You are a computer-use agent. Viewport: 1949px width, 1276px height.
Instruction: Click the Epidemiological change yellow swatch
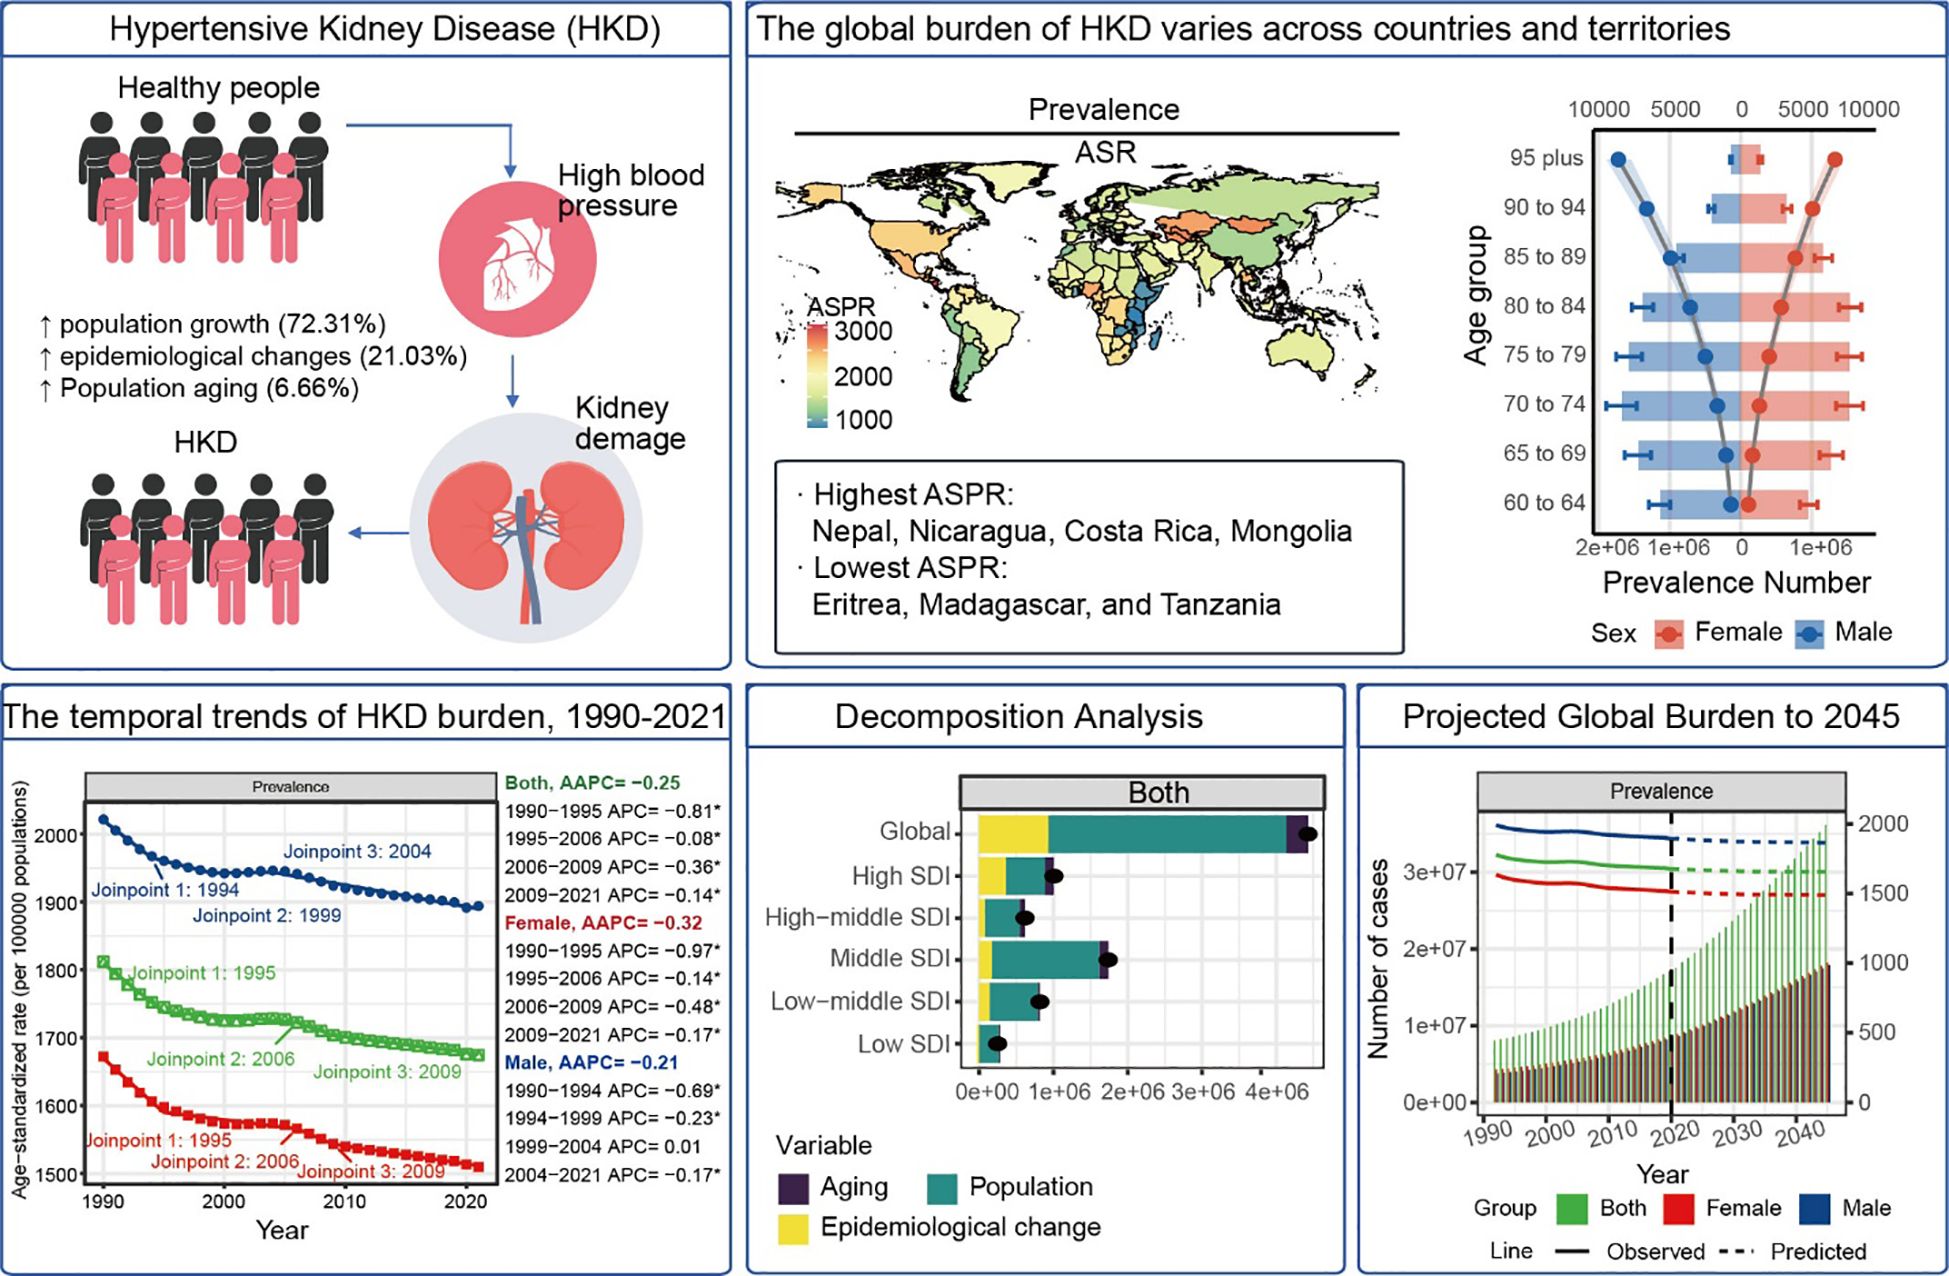pos(793,1228)
